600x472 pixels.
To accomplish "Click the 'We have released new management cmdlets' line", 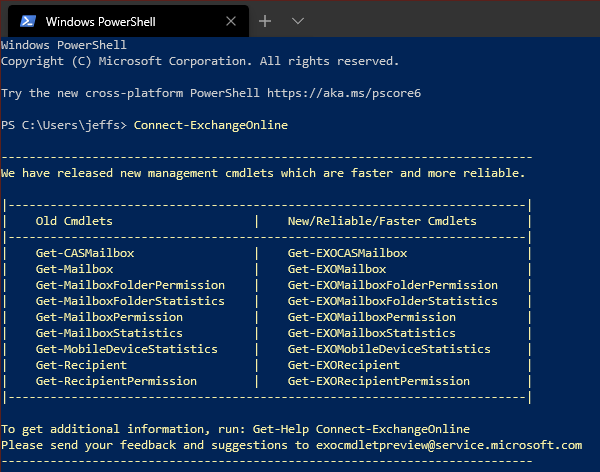I will tap(262, 173).
